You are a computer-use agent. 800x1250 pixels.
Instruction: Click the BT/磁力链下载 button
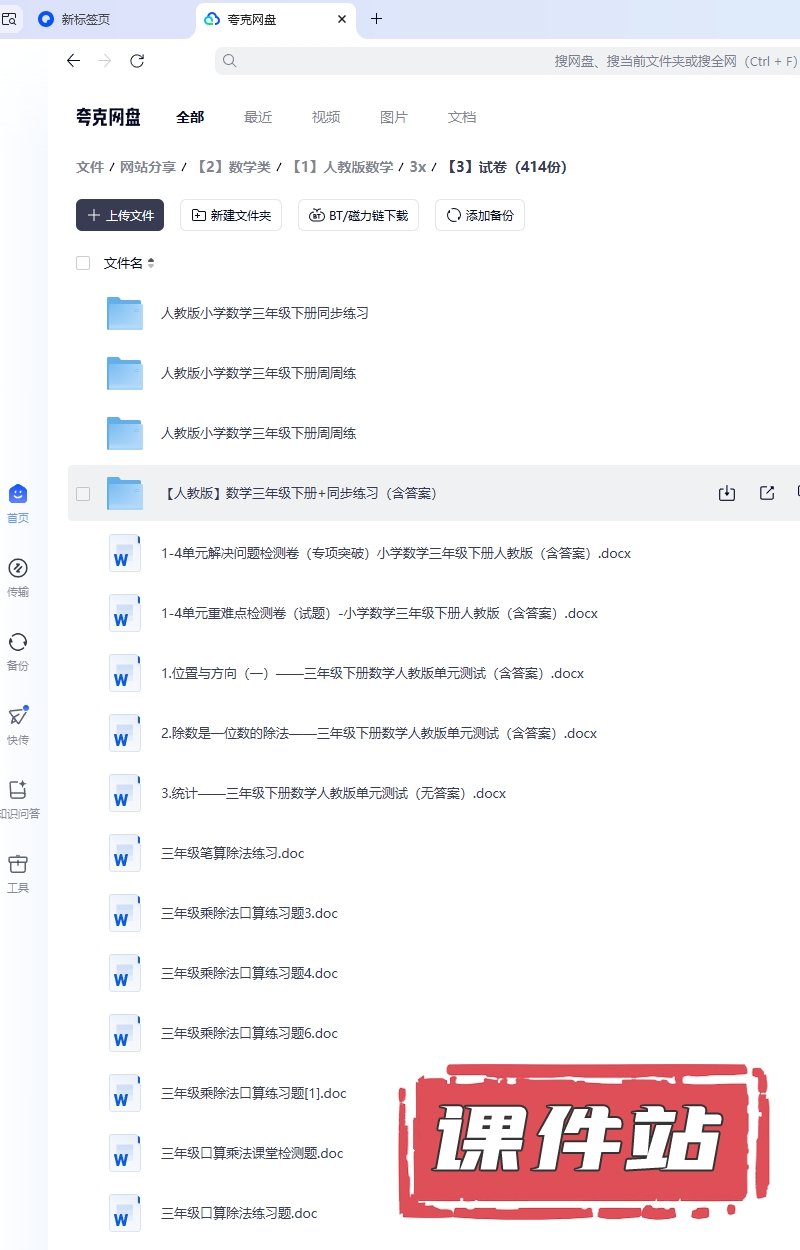click(x=358, y=215)
